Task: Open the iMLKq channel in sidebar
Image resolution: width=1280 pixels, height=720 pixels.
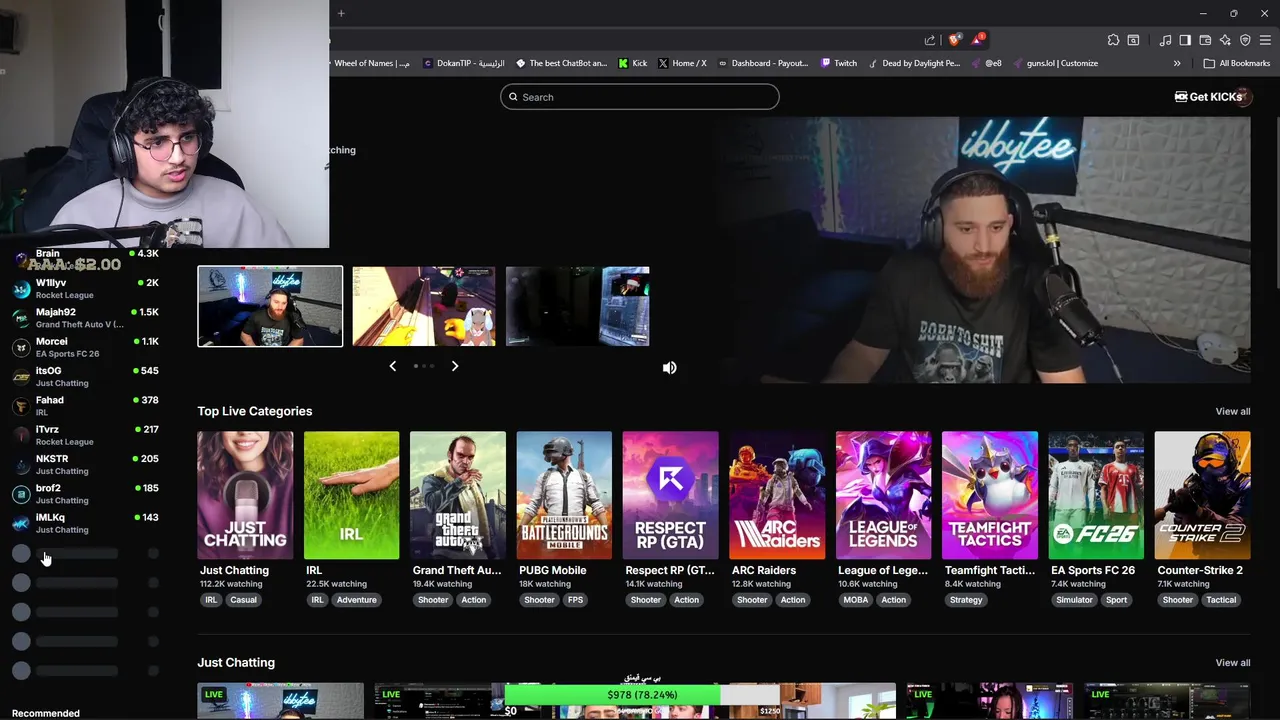Action: coord(85,523)
